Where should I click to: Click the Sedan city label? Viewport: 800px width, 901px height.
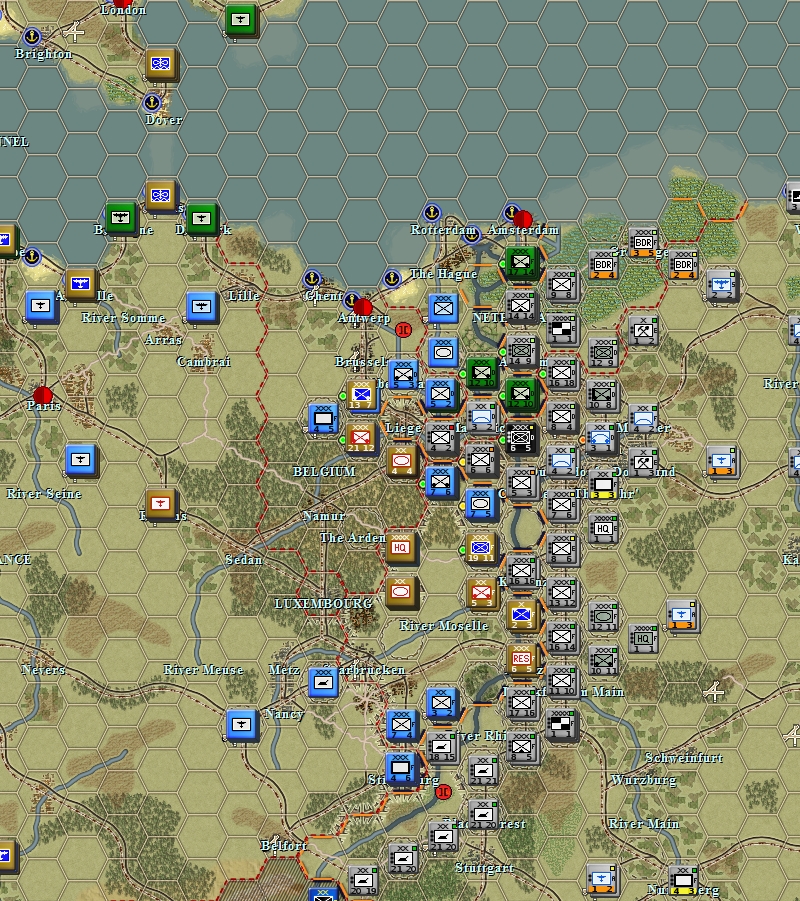point(244,559)
